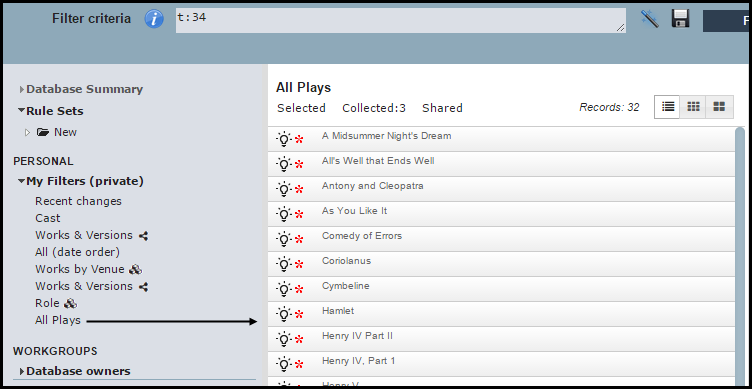Click the results list vertical scrollbar

(x=740, y=255)
